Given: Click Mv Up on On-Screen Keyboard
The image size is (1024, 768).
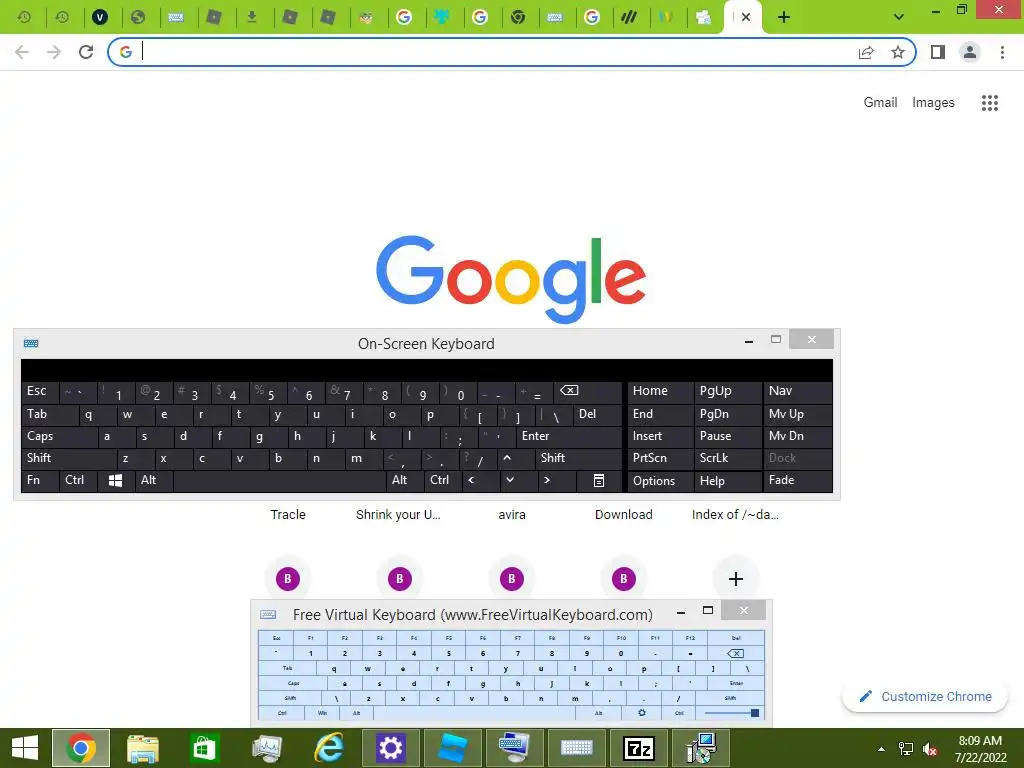Looking at the screenshot, I should (797, 414).
